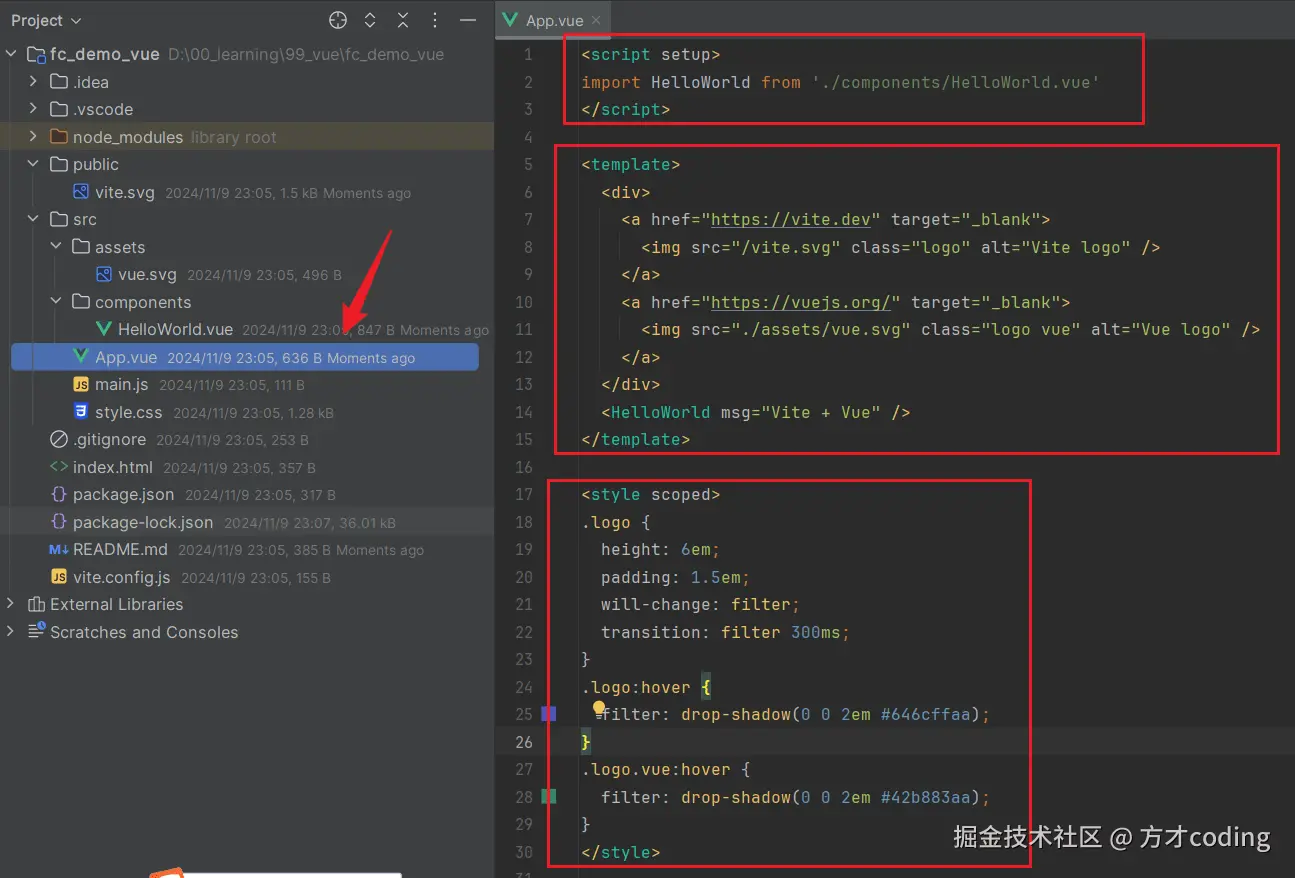1295x878 pixels.
Task: Select .gitignore file
Action: pos(109,439)
